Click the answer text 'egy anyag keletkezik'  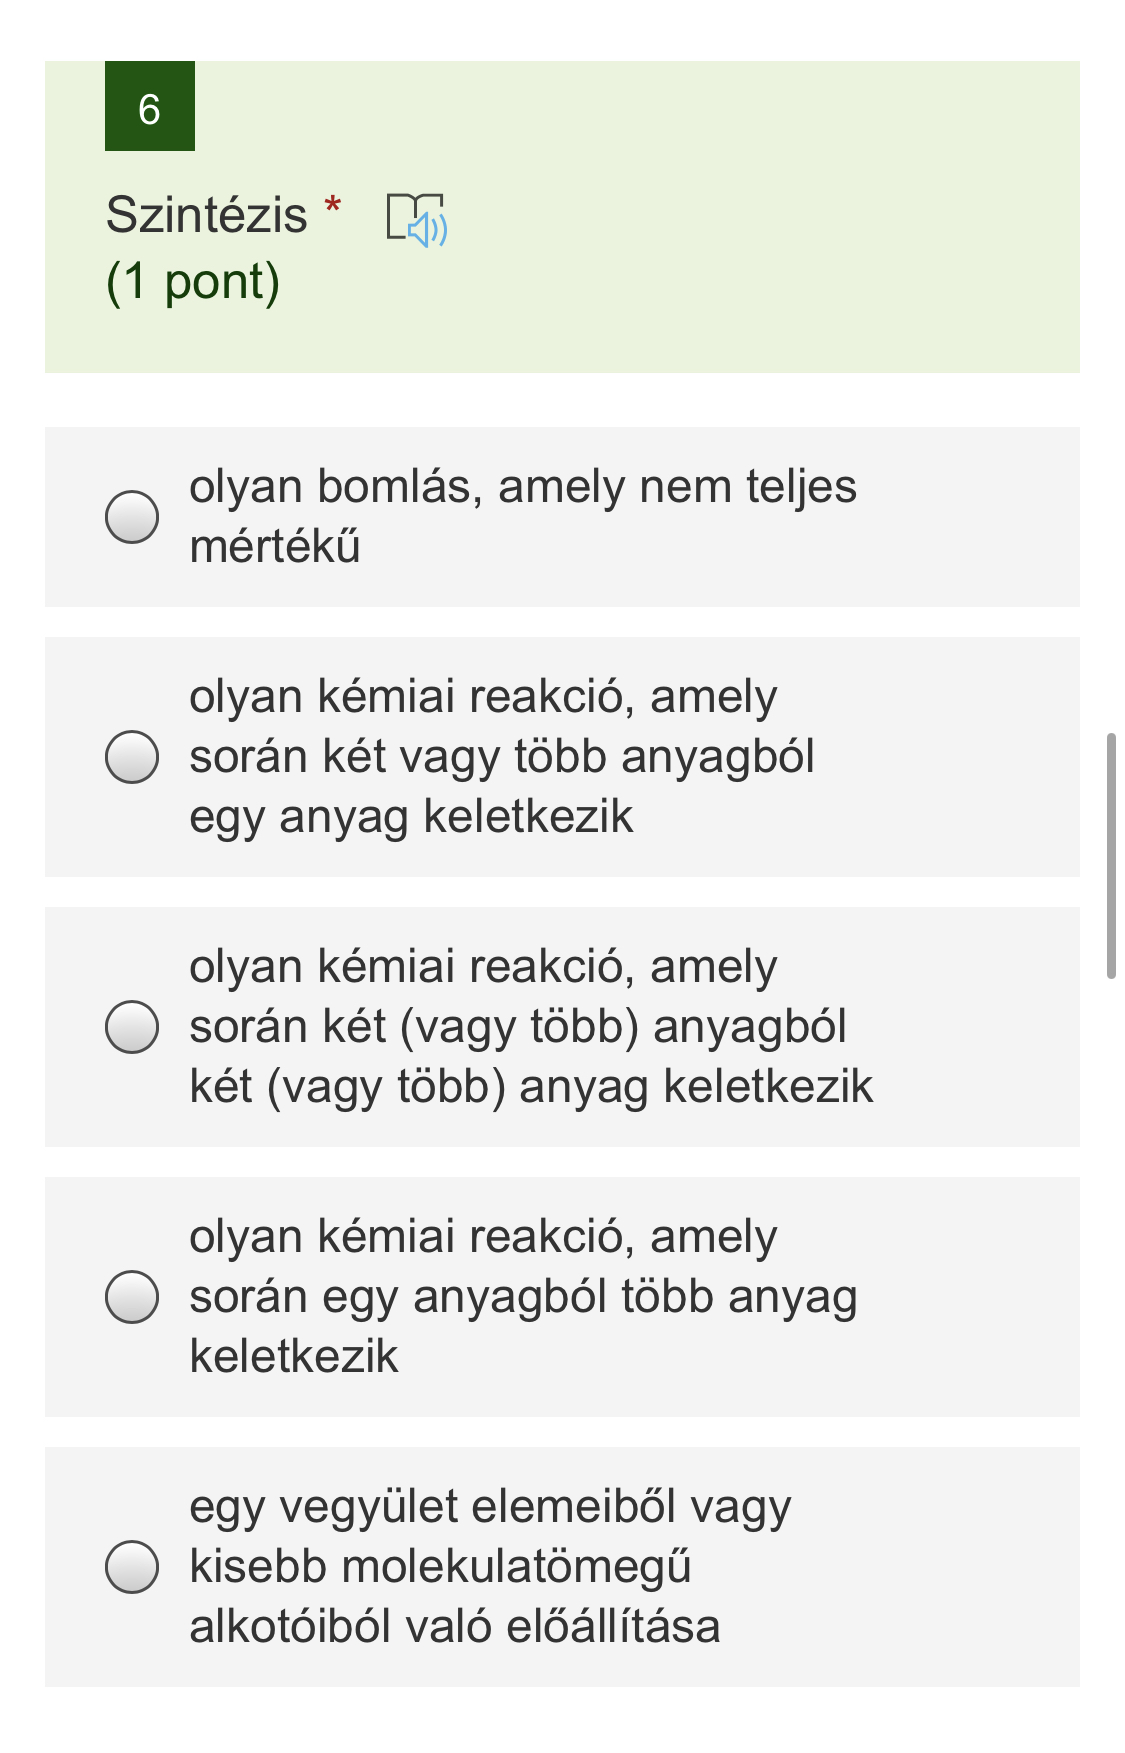[x=410, y=817]
